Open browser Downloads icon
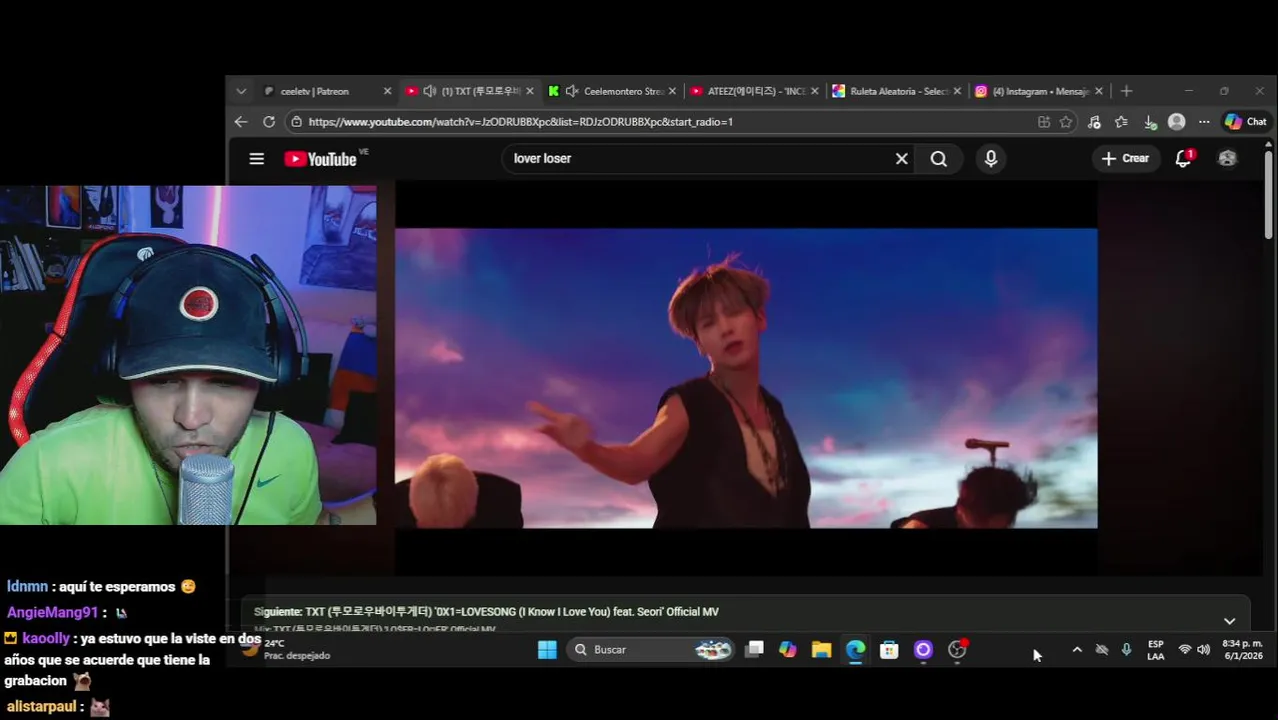 pyautogui.click(x=1150, y=122)
